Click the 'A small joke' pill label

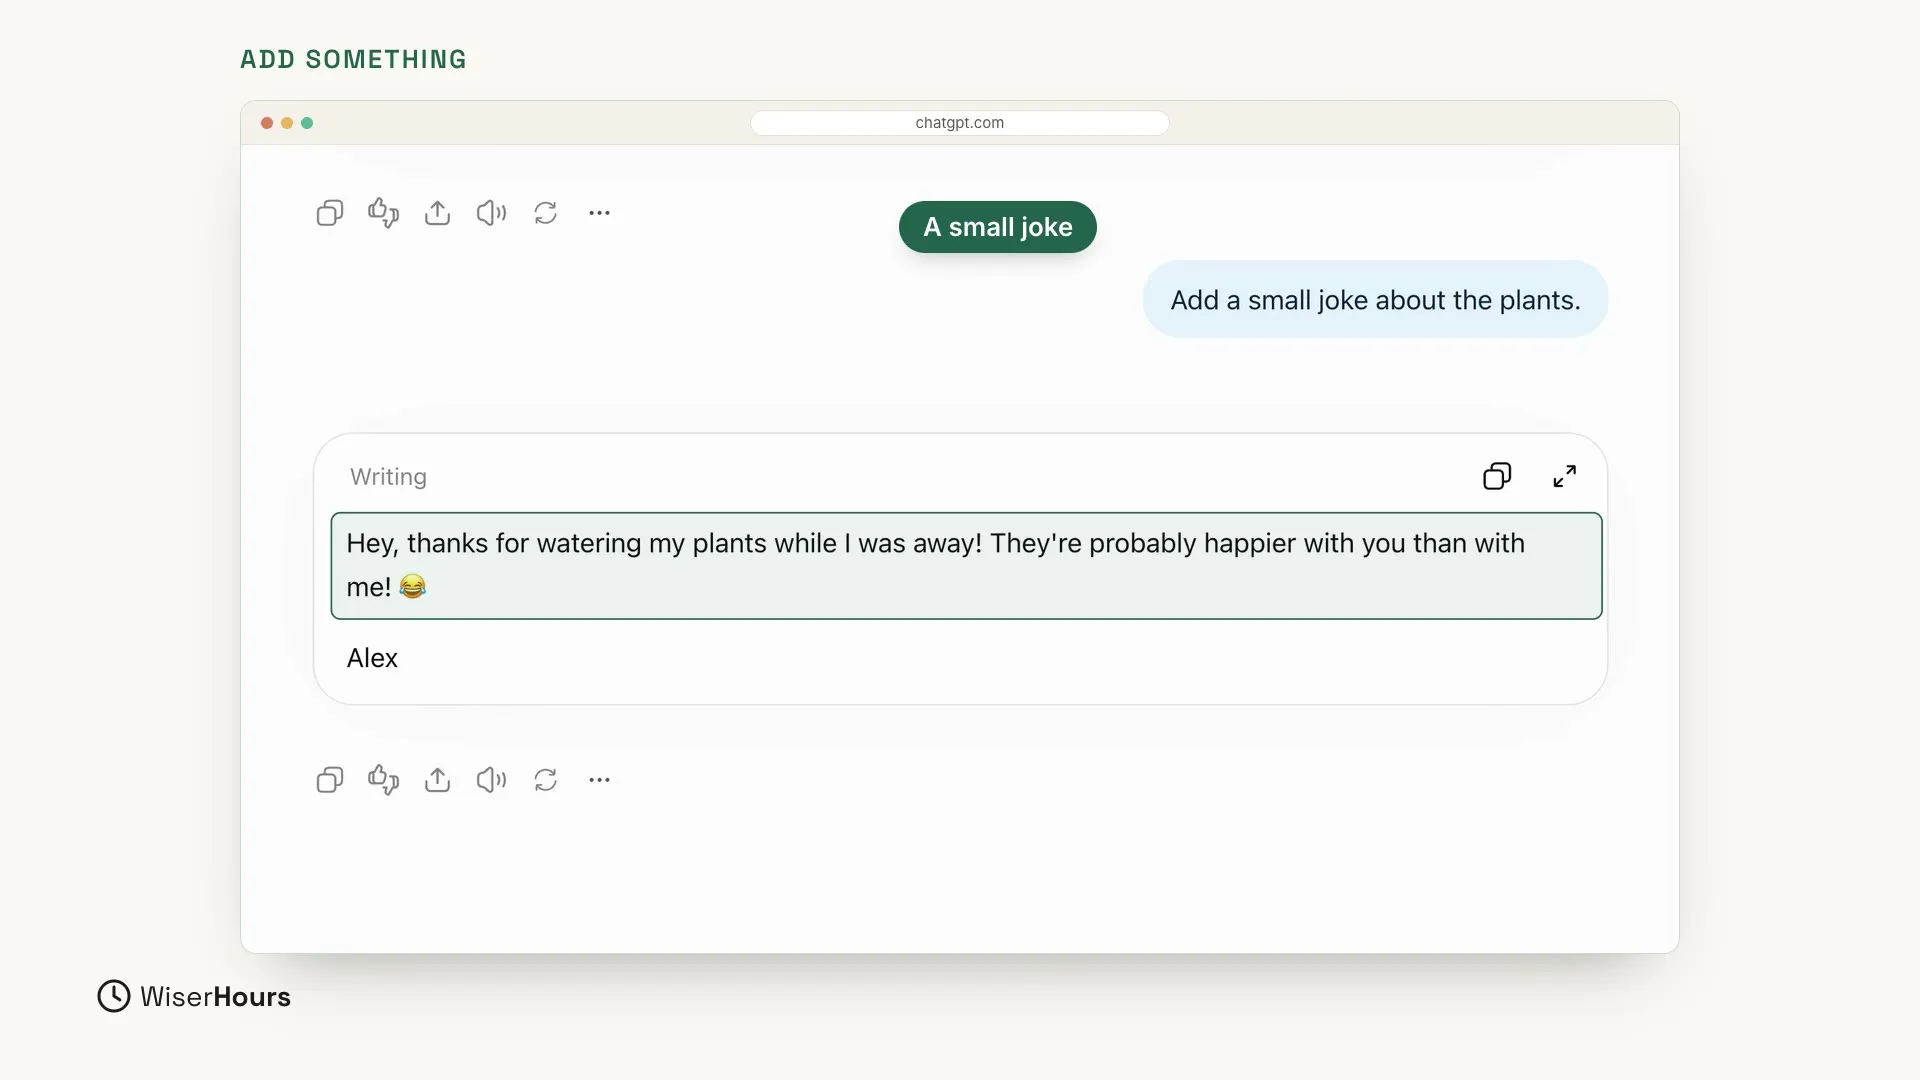point(998,227)
